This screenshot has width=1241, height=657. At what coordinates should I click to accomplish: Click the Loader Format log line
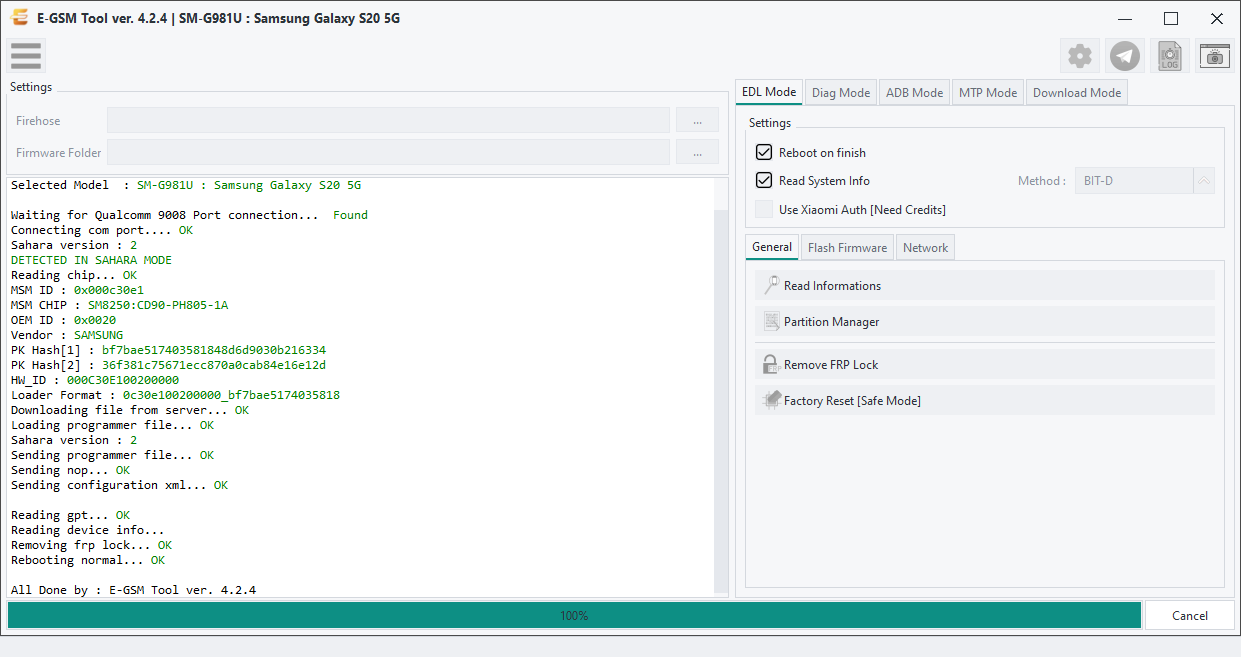click(x=175, y=395)
